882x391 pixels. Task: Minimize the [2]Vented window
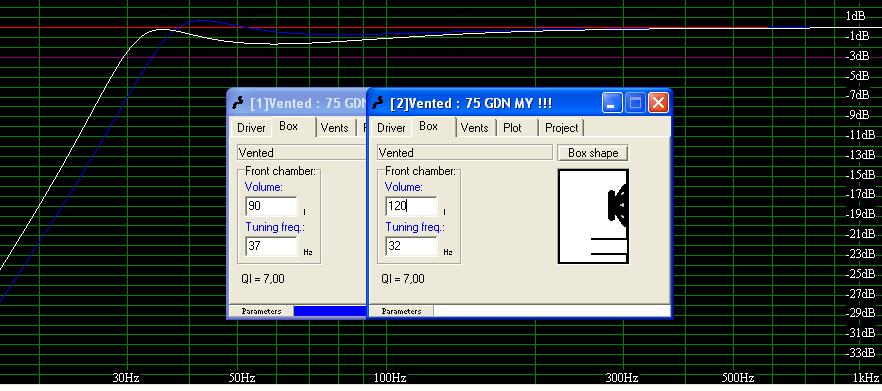click(613, 103)
